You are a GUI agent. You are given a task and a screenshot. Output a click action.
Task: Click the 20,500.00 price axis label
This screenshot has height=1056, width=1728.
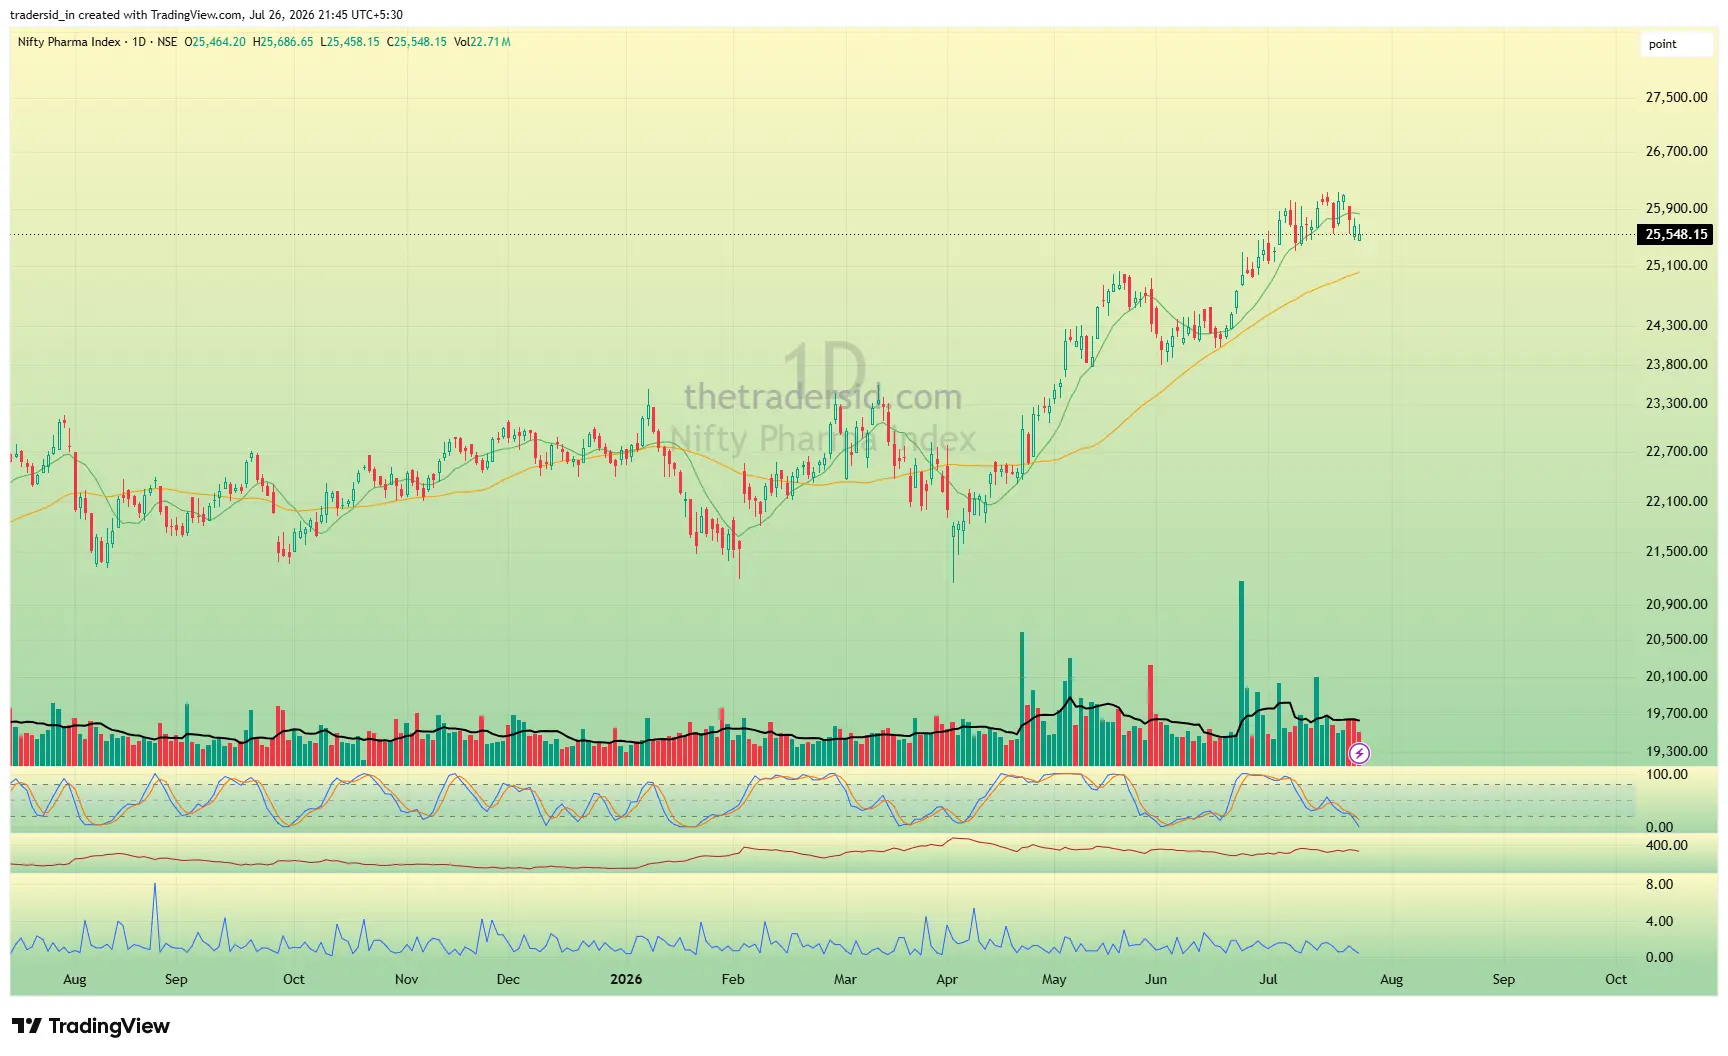pos(1677,639)
